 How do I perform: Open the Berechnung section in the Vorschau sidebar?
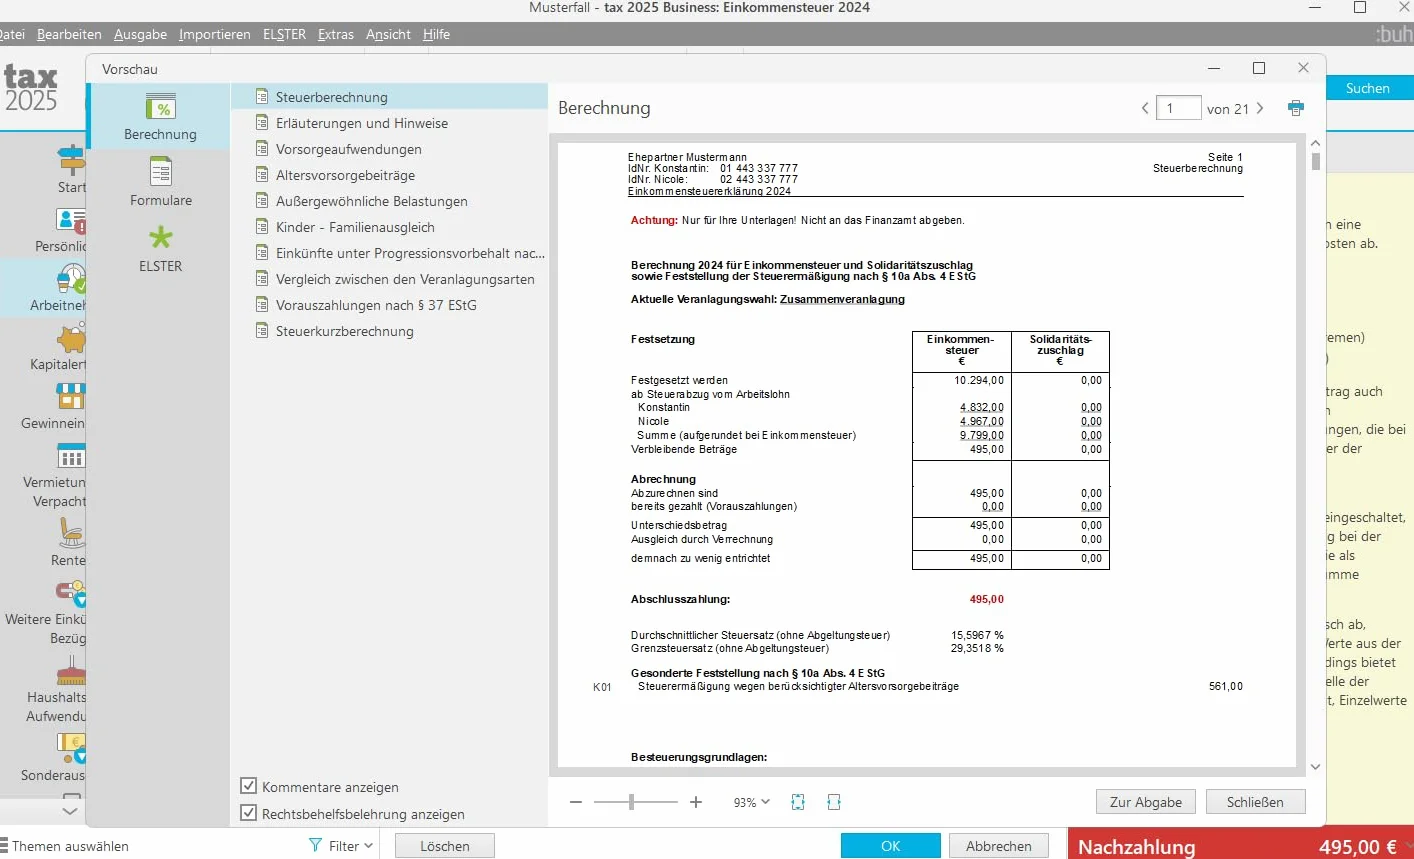pos(160,116)
